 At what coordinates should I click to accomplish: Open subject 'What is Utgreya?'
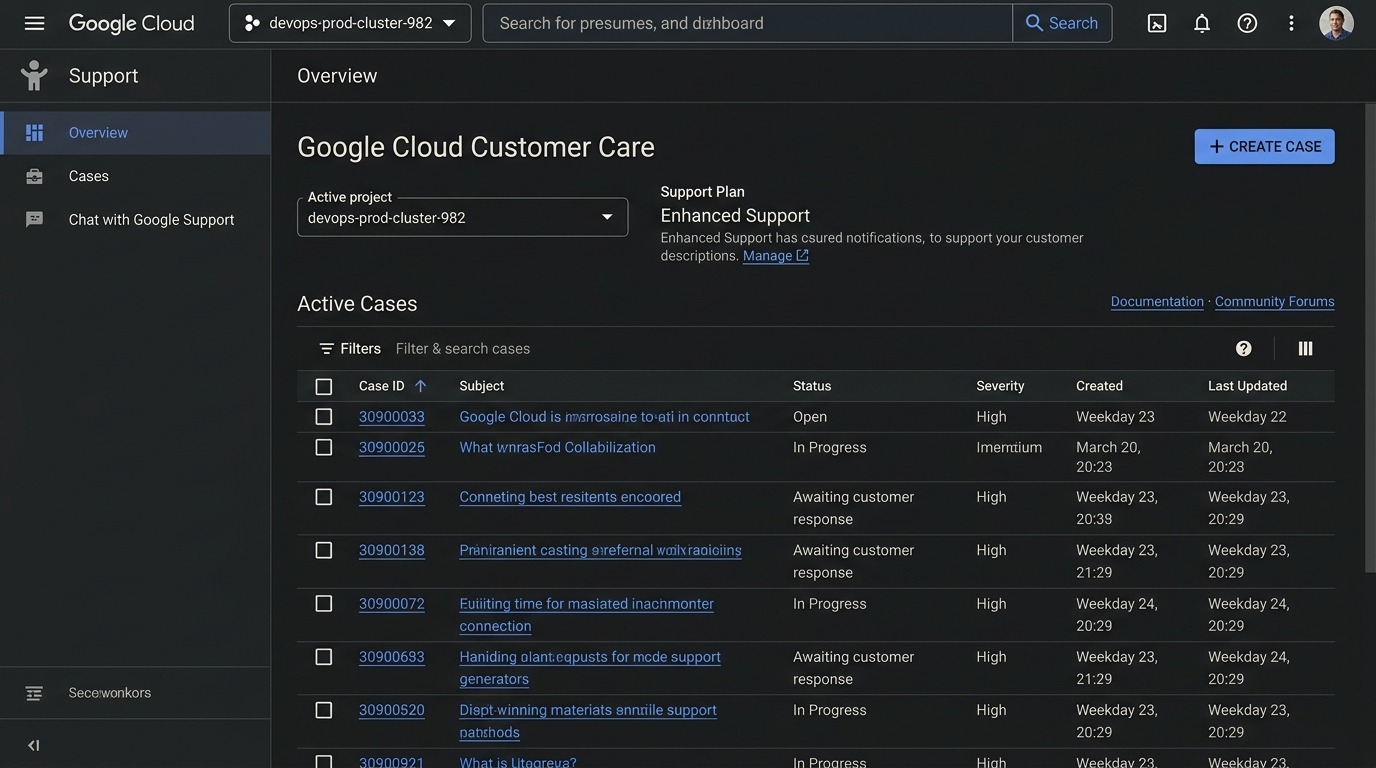pyautogui.click(x=518, y=762)
